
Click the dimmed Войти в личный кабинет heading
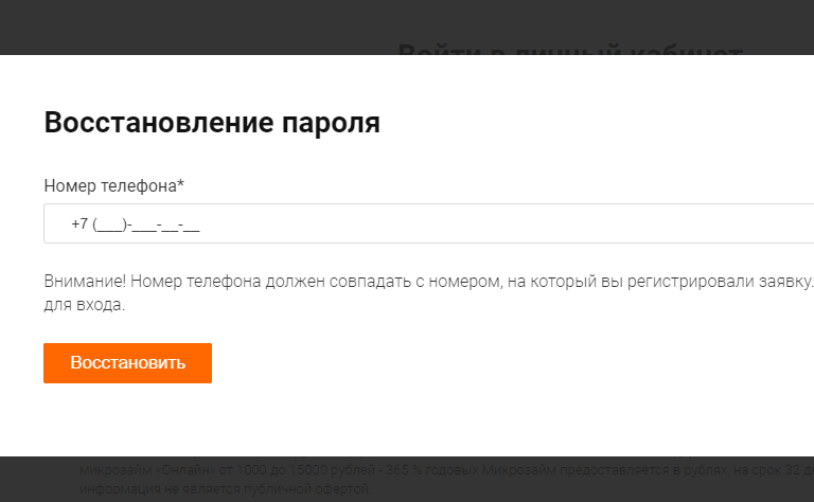click(570, 50)
